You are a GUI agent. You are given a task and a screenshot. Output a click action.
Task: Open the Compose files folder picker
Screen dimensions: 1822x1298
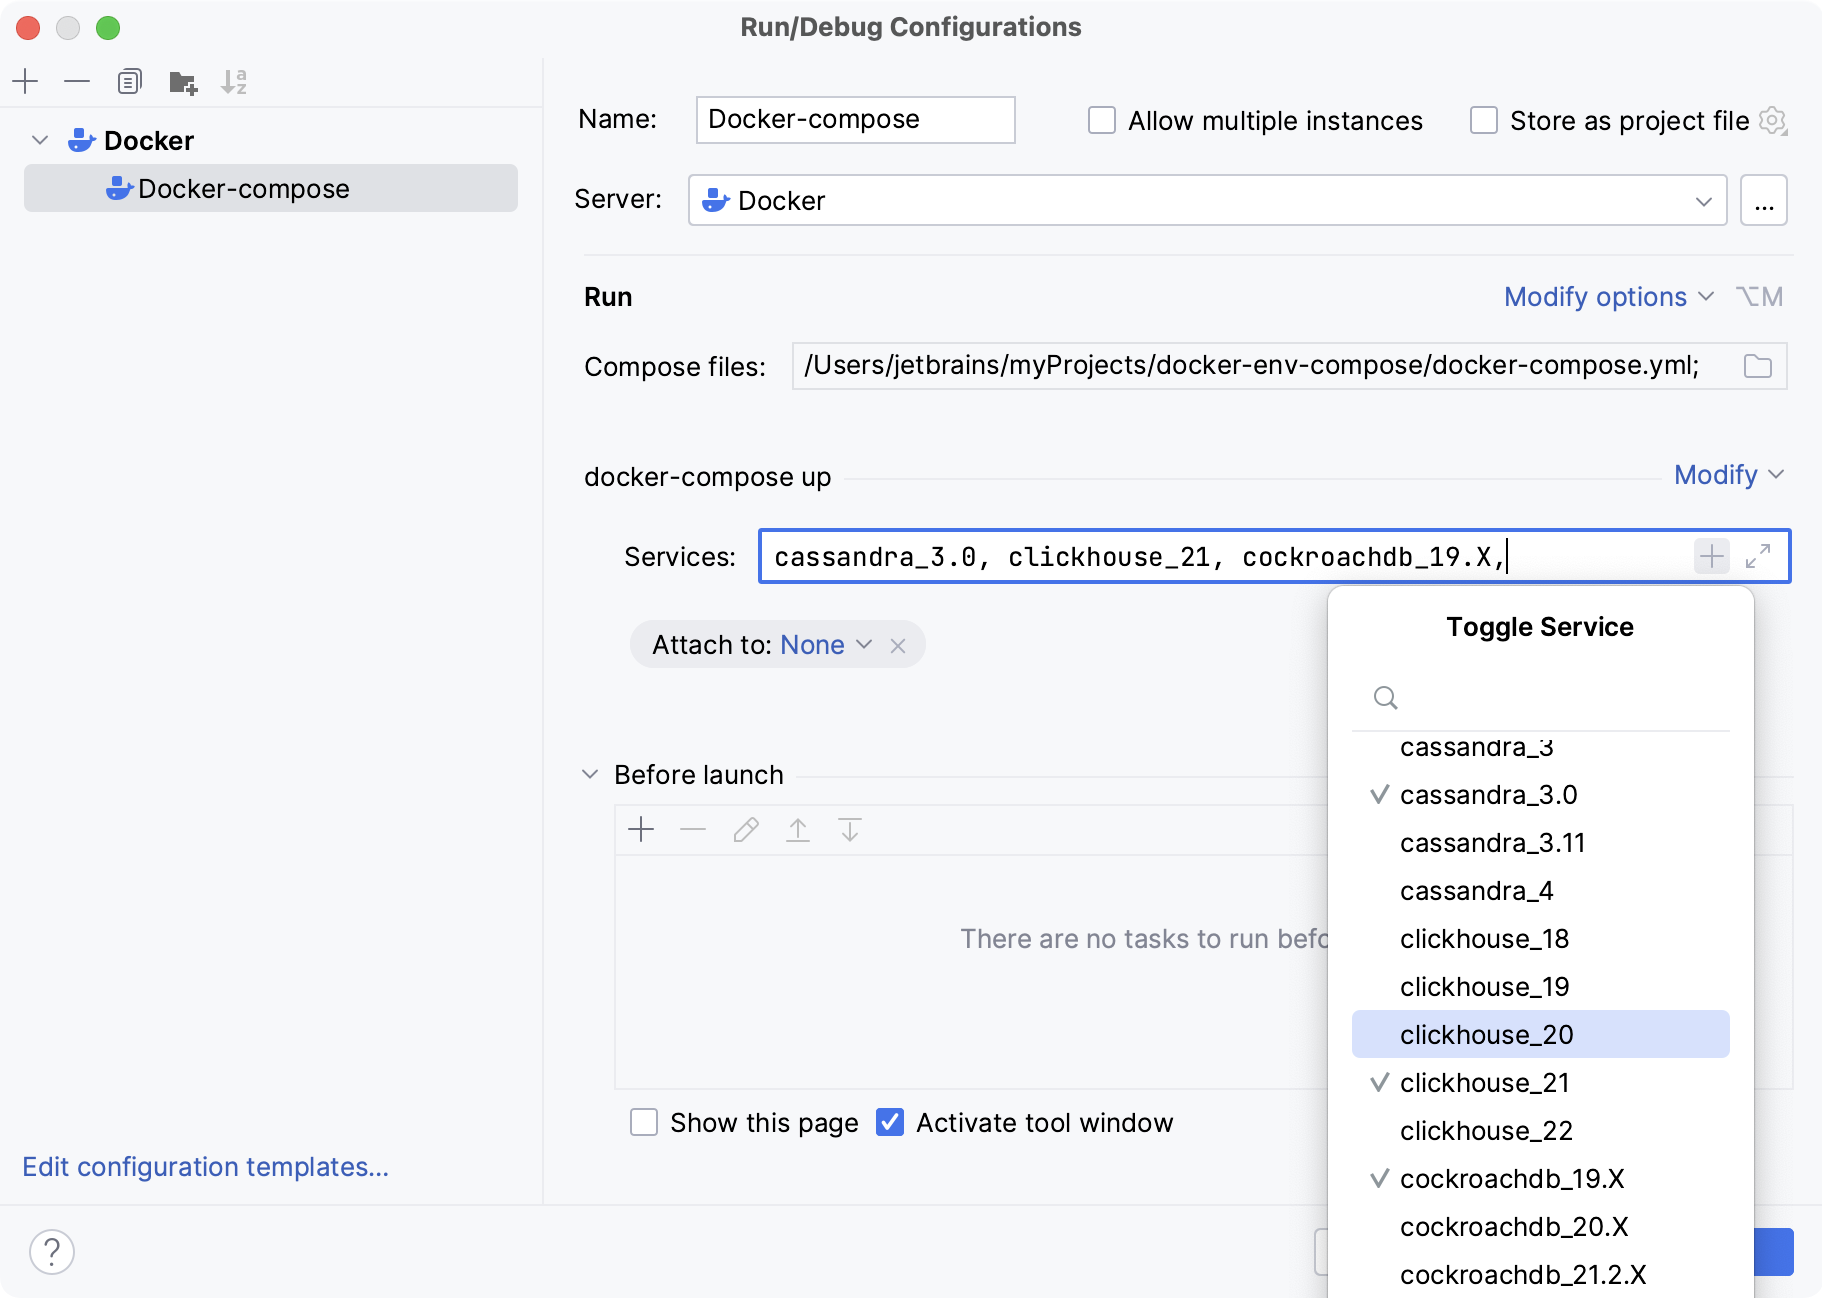coord(1759,366)
